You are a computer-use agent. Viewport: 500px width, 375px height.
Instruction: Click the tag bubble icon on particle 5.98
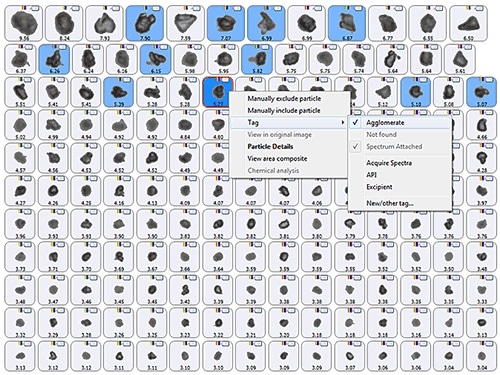(x=196, y=47)
